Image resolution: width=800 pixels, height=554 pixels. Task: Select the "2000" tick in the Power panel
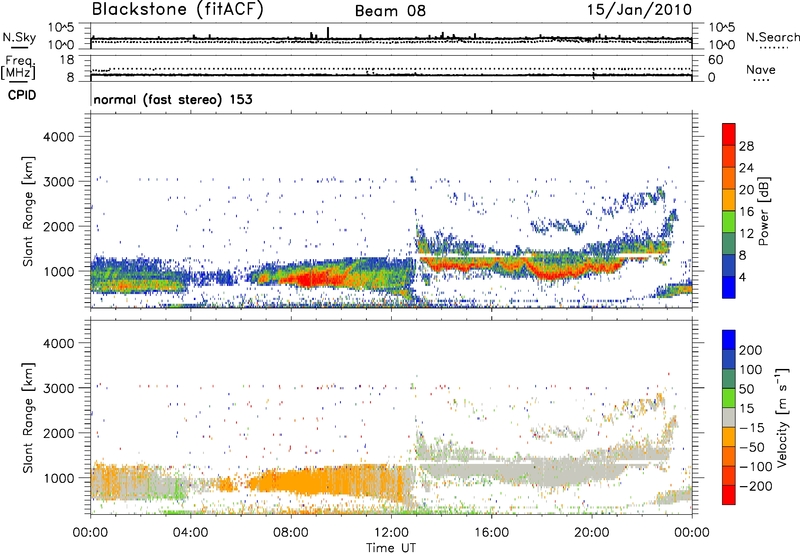tap(59, 226)
